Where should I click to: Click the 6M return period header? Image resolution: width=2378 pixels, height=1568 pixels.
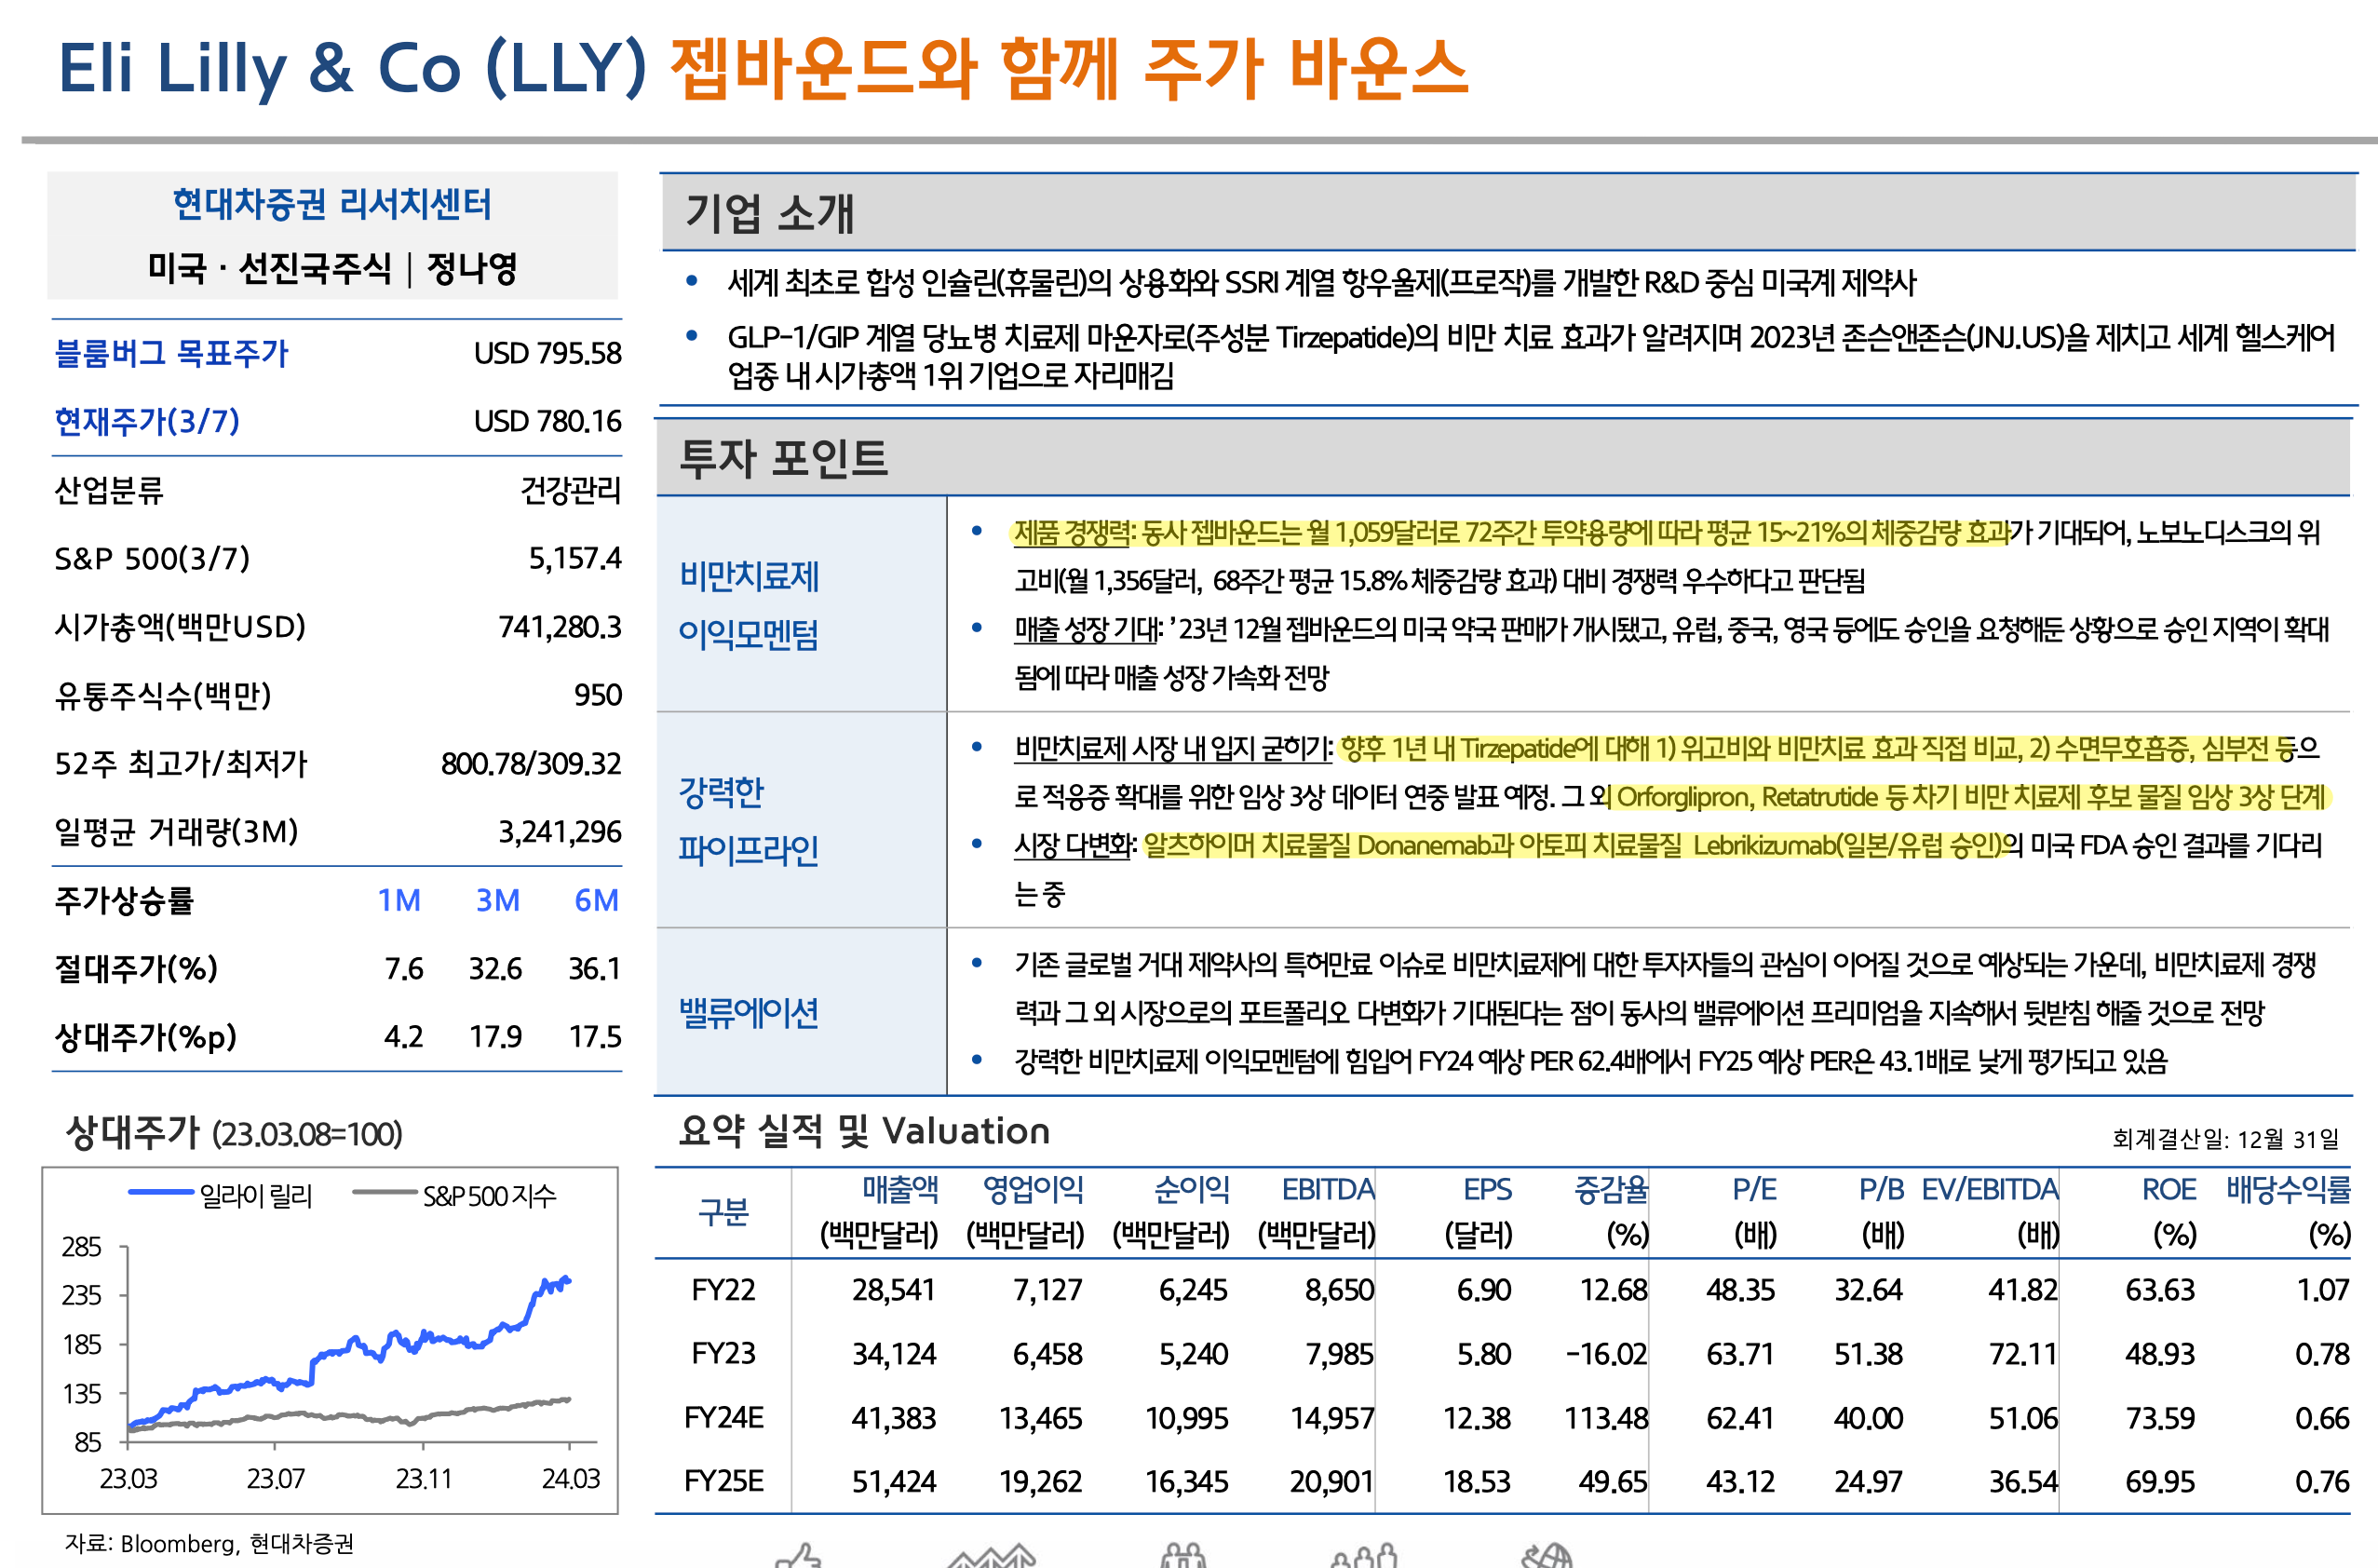[x=596, y=900]
